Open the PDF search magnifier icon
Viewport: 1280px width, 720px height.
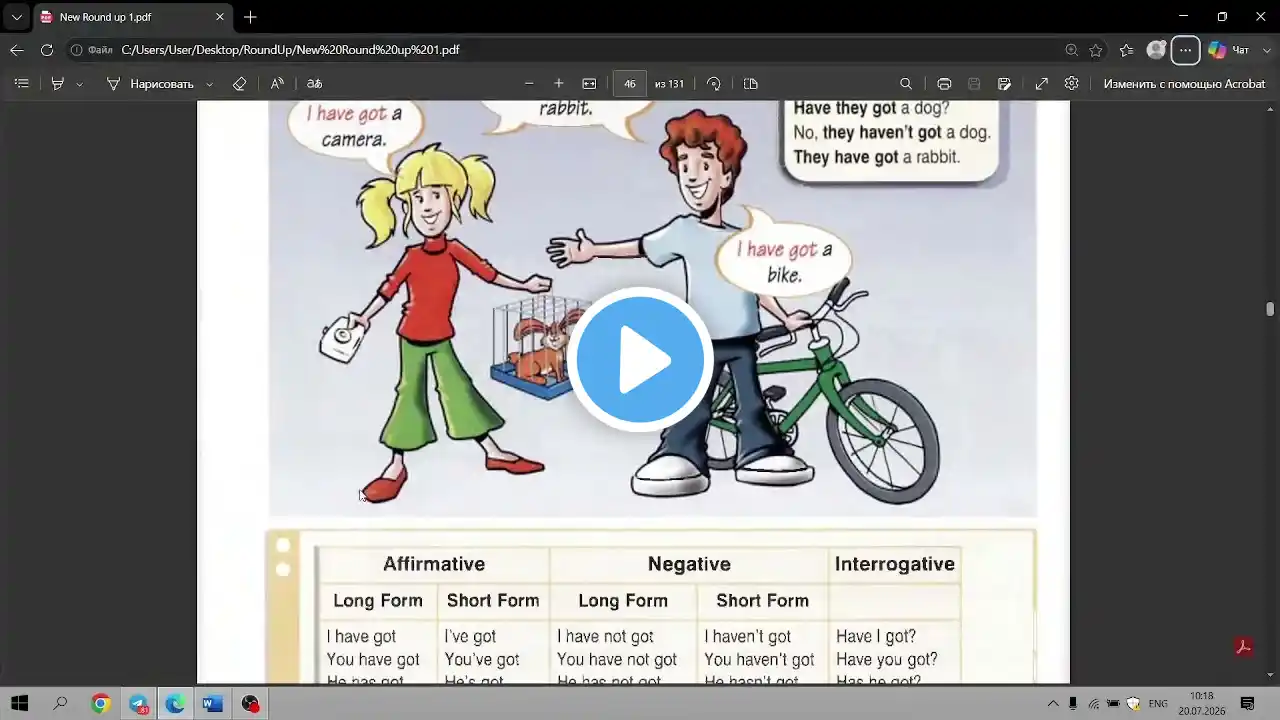906,84
